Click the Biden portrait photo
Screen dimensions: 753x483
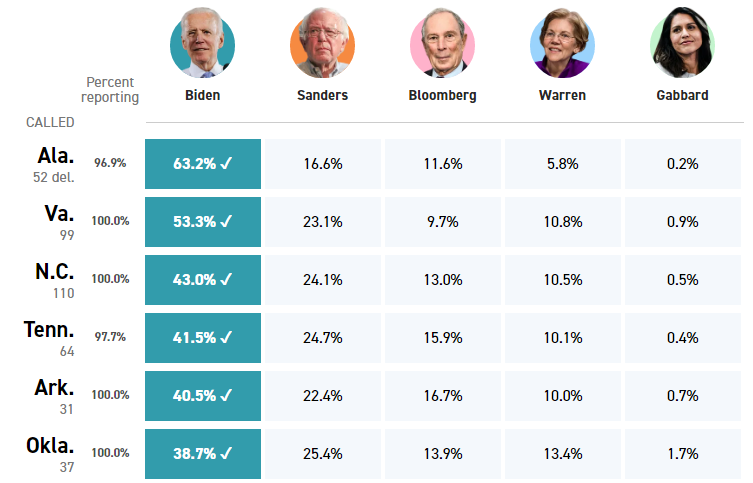(203, 42)
